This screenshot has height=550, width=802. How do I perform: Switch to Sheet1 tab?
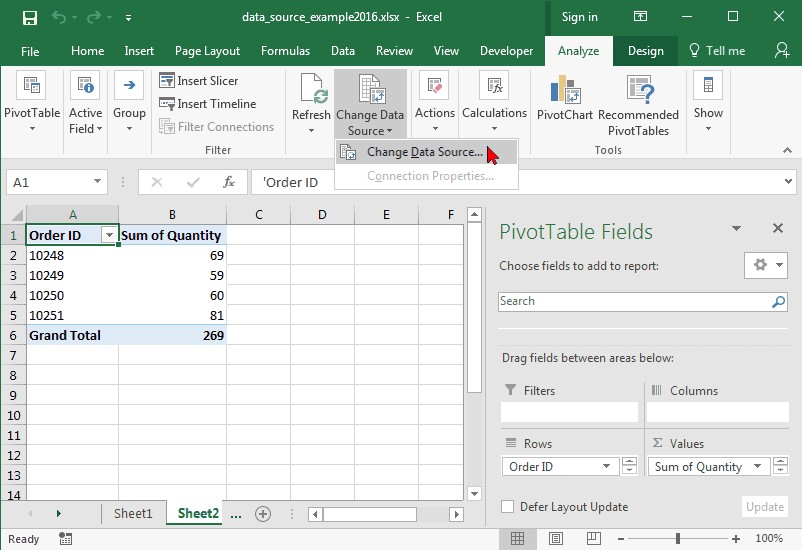click(133, 513)
